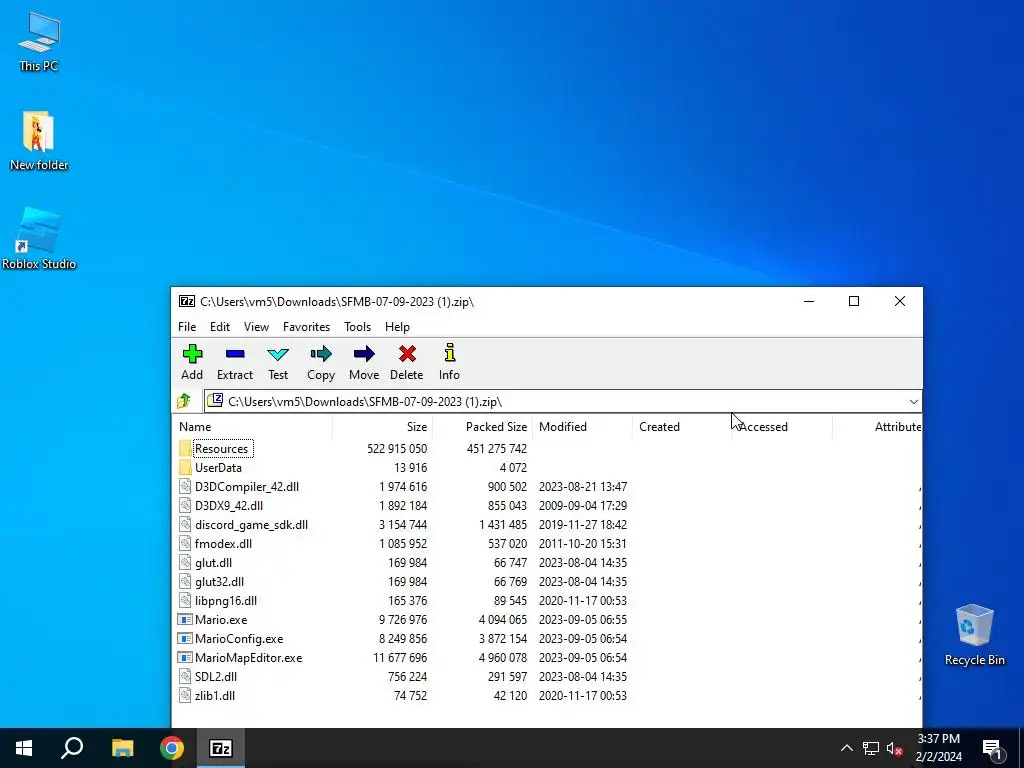Screen dimensions: 1024x768
Task: Select the fmodex.dll file
Action: coord(223,543)
